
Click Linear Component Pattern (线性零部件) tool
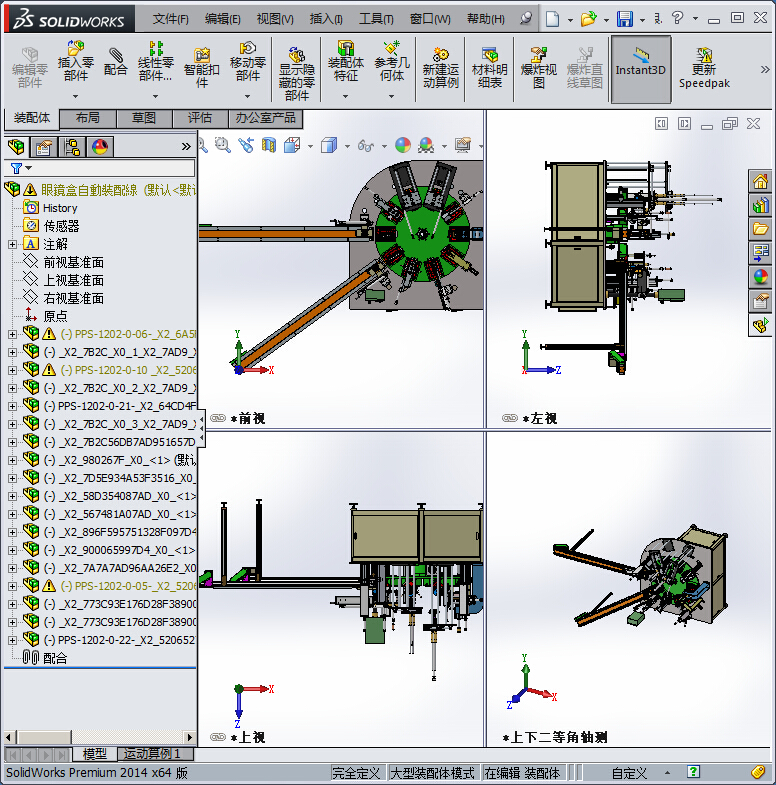(x=156, y=62)
